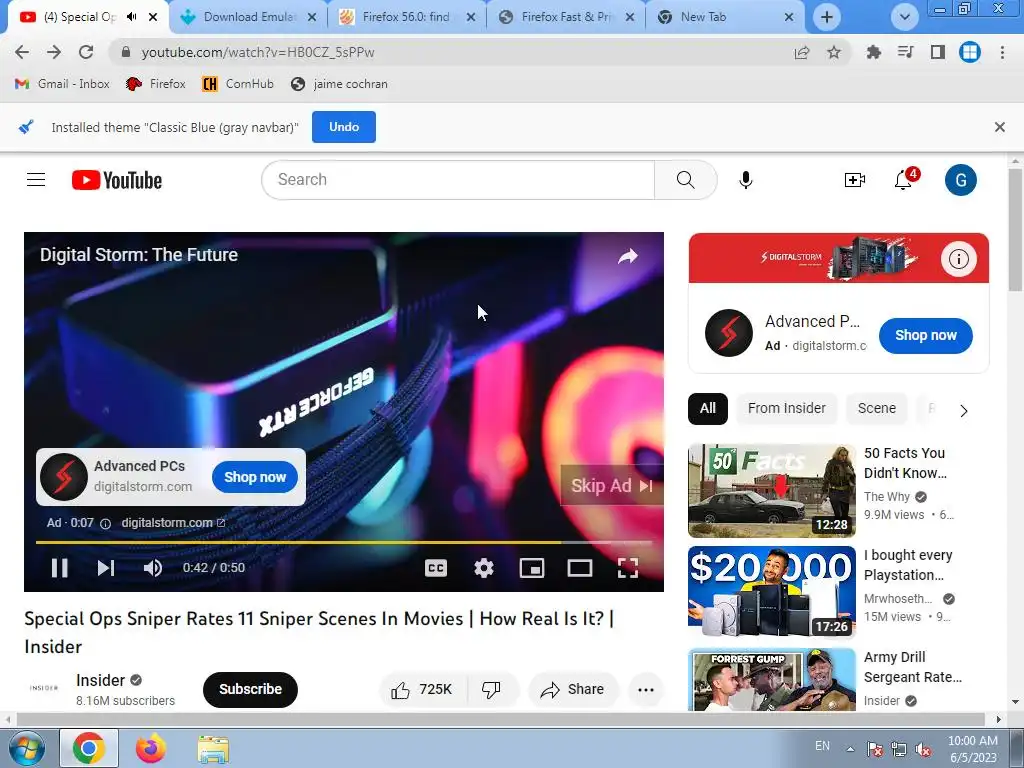Toggle closed captions in player

(x=436, y=568)
